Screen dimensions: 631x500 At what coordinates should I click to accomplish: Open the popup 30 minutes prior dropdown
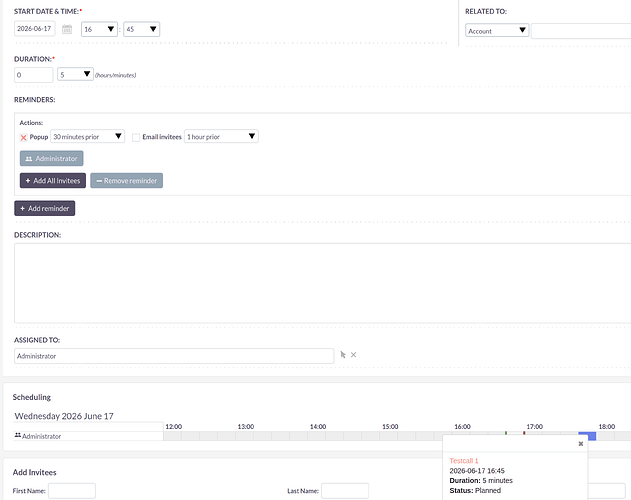87,136
